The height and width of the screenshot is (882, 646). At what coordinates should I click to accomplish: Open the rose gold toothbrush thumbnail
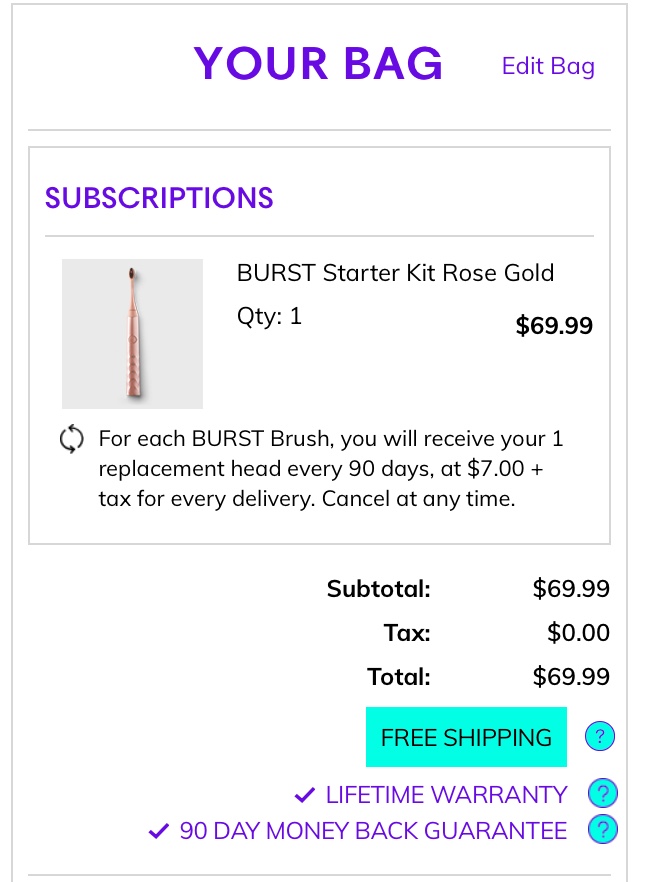(x=132, y=334)
